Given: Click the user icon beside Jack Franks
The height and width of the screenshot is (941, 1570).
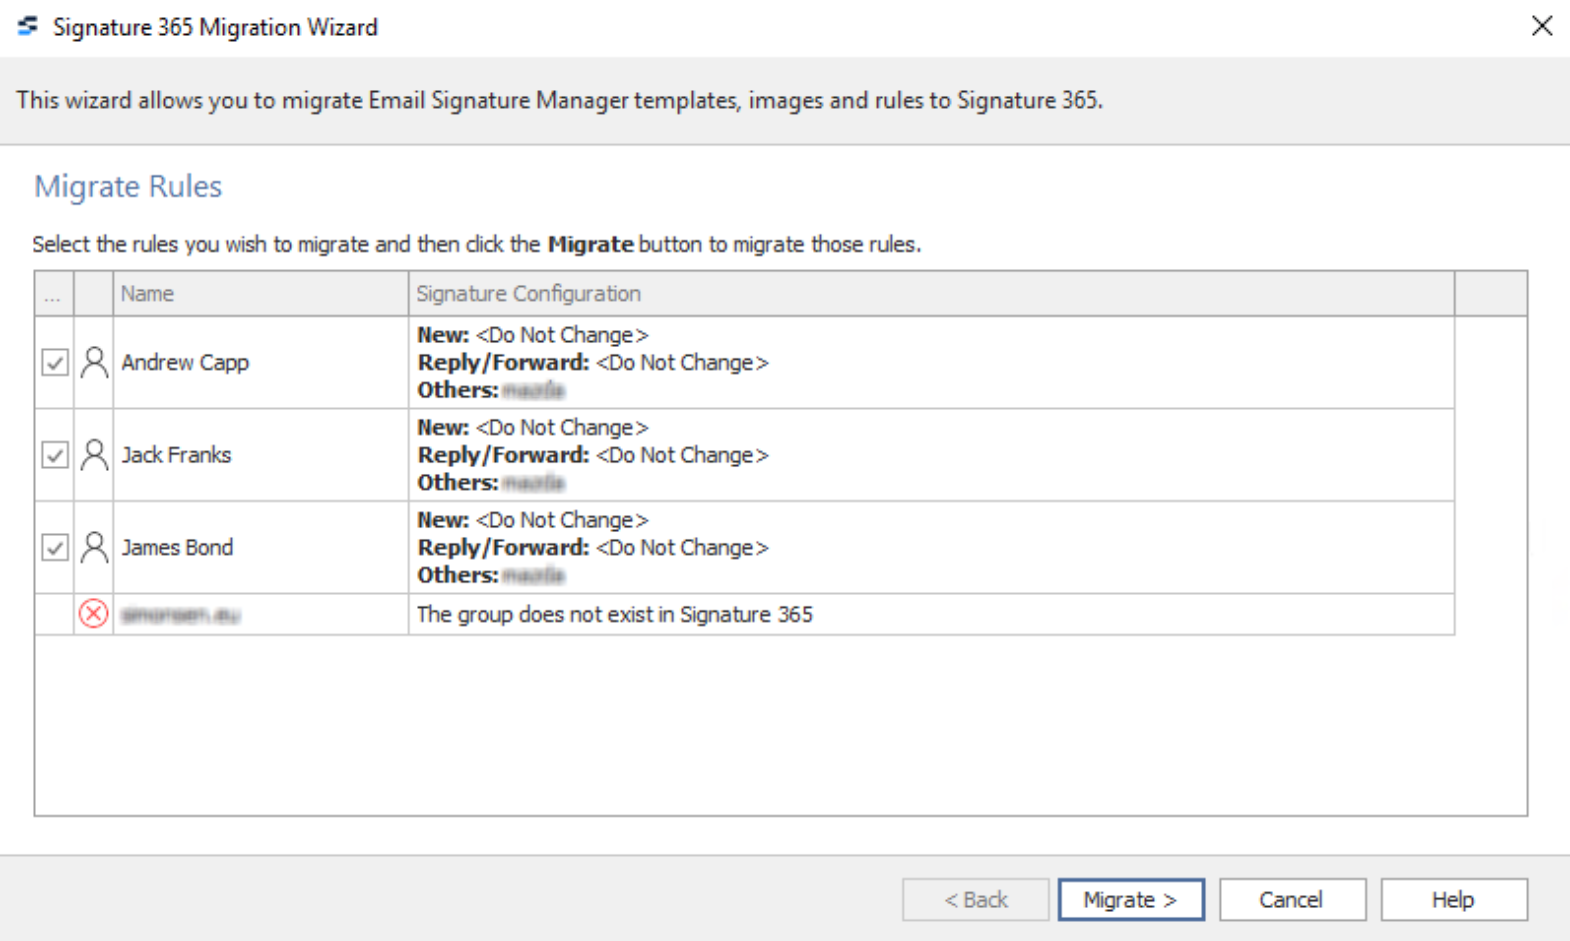Looking at the screenshot, I should tap(94, 455).
